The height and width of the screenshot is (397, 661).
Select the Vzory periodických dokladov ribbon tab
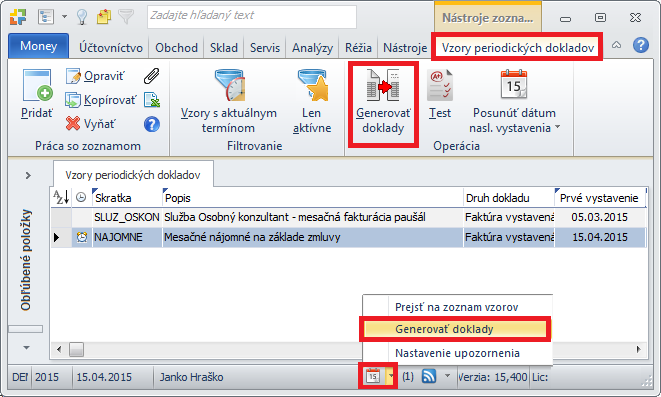518,48
